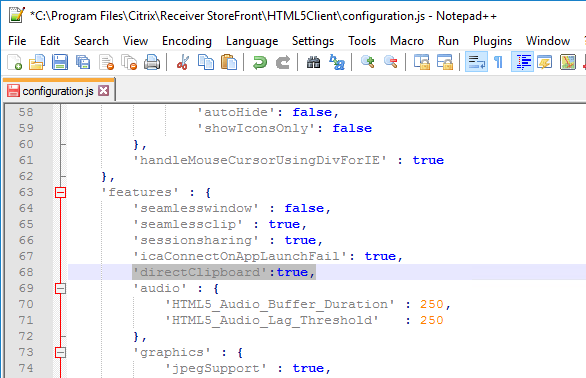The height and width of the screenshot is (378, 586).
Task: Open the Window menu
Action: (x=548, y=41)
